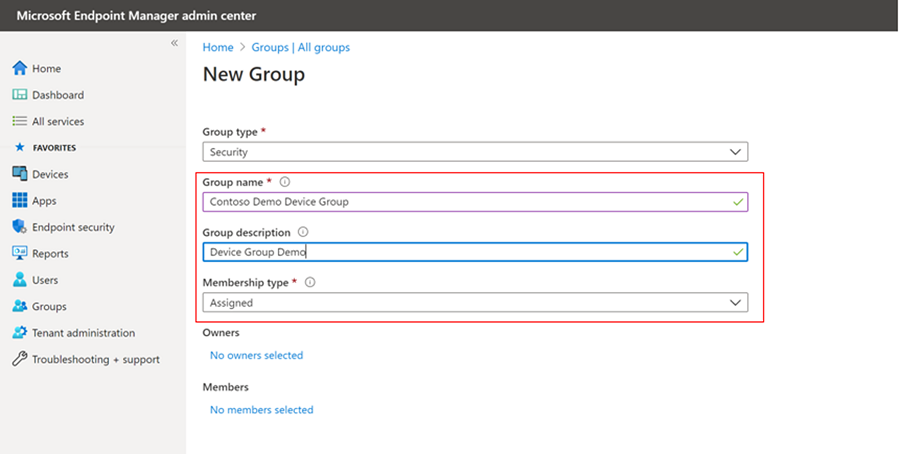Click the Home house icon in sidebar
The image size is (900, 454).
[x=20, y=68]
